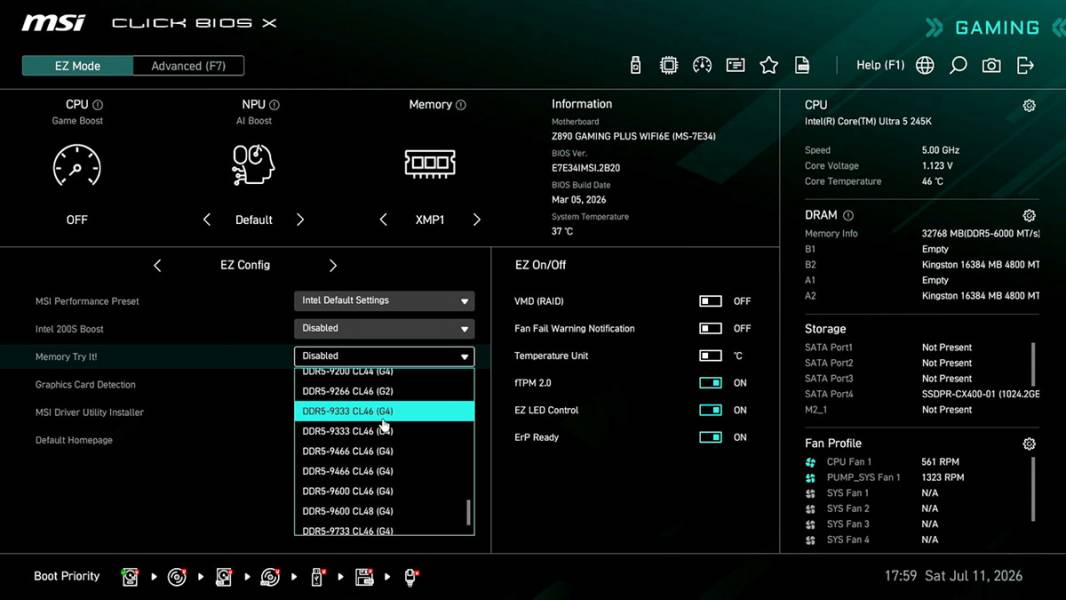Click the Game Boost OFF label
The image size is (1066, 600).
77,219
